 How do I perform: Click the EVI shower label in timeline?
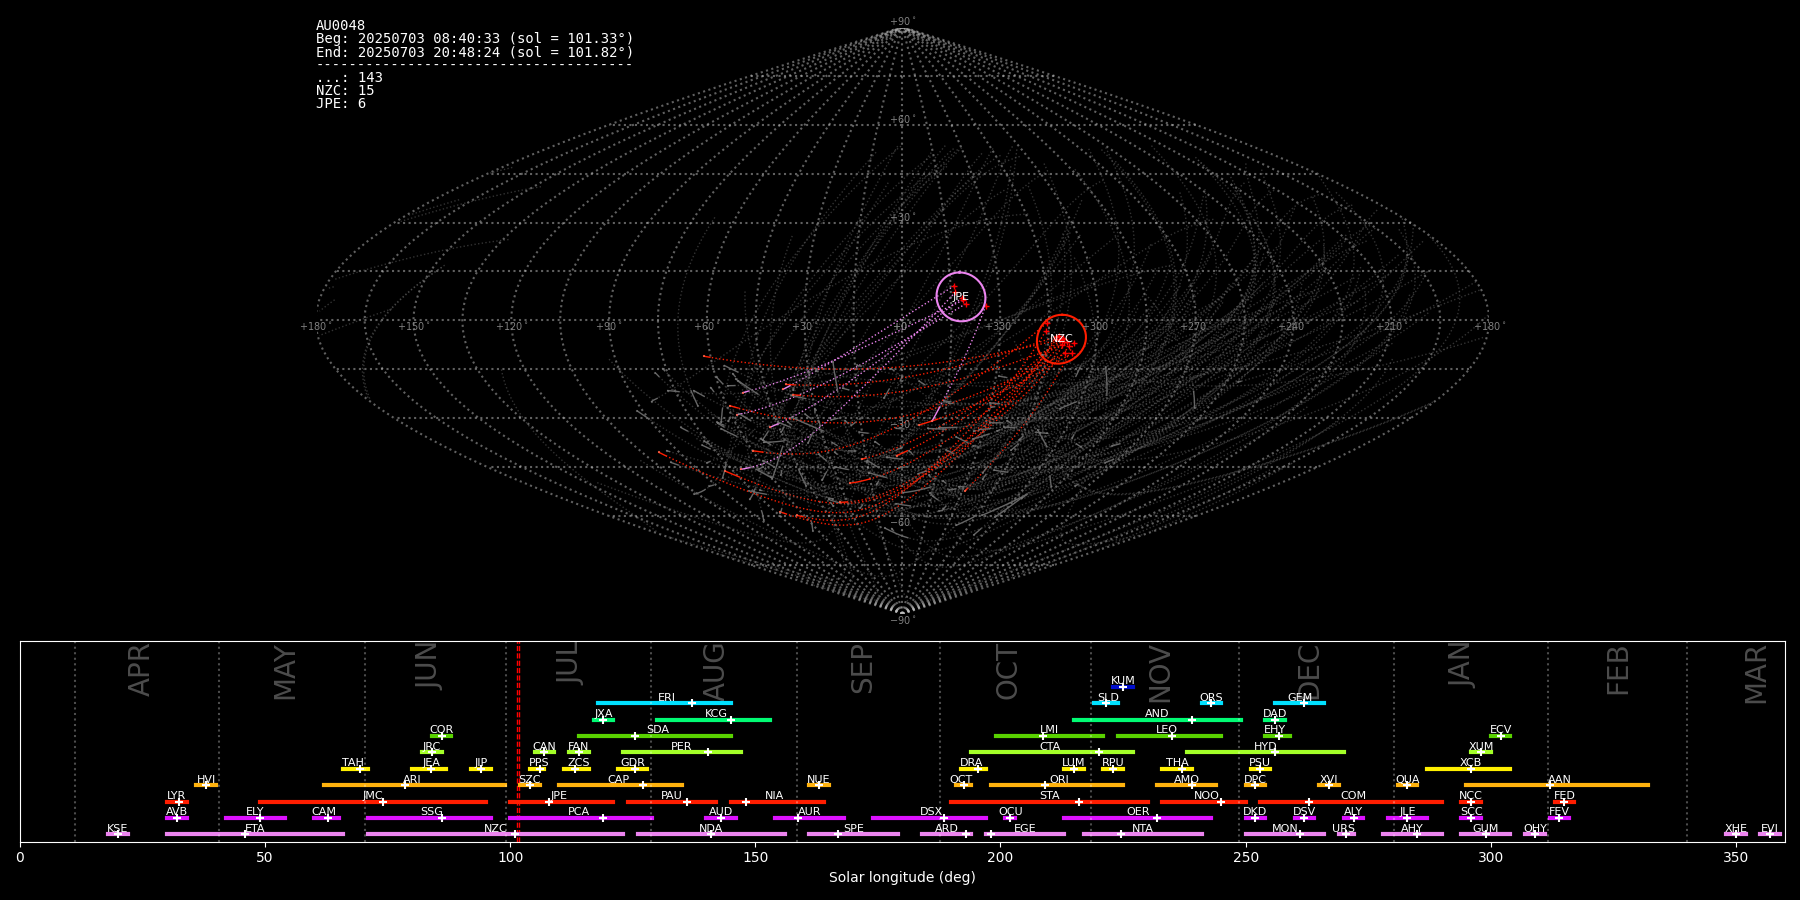[1769, 828]
